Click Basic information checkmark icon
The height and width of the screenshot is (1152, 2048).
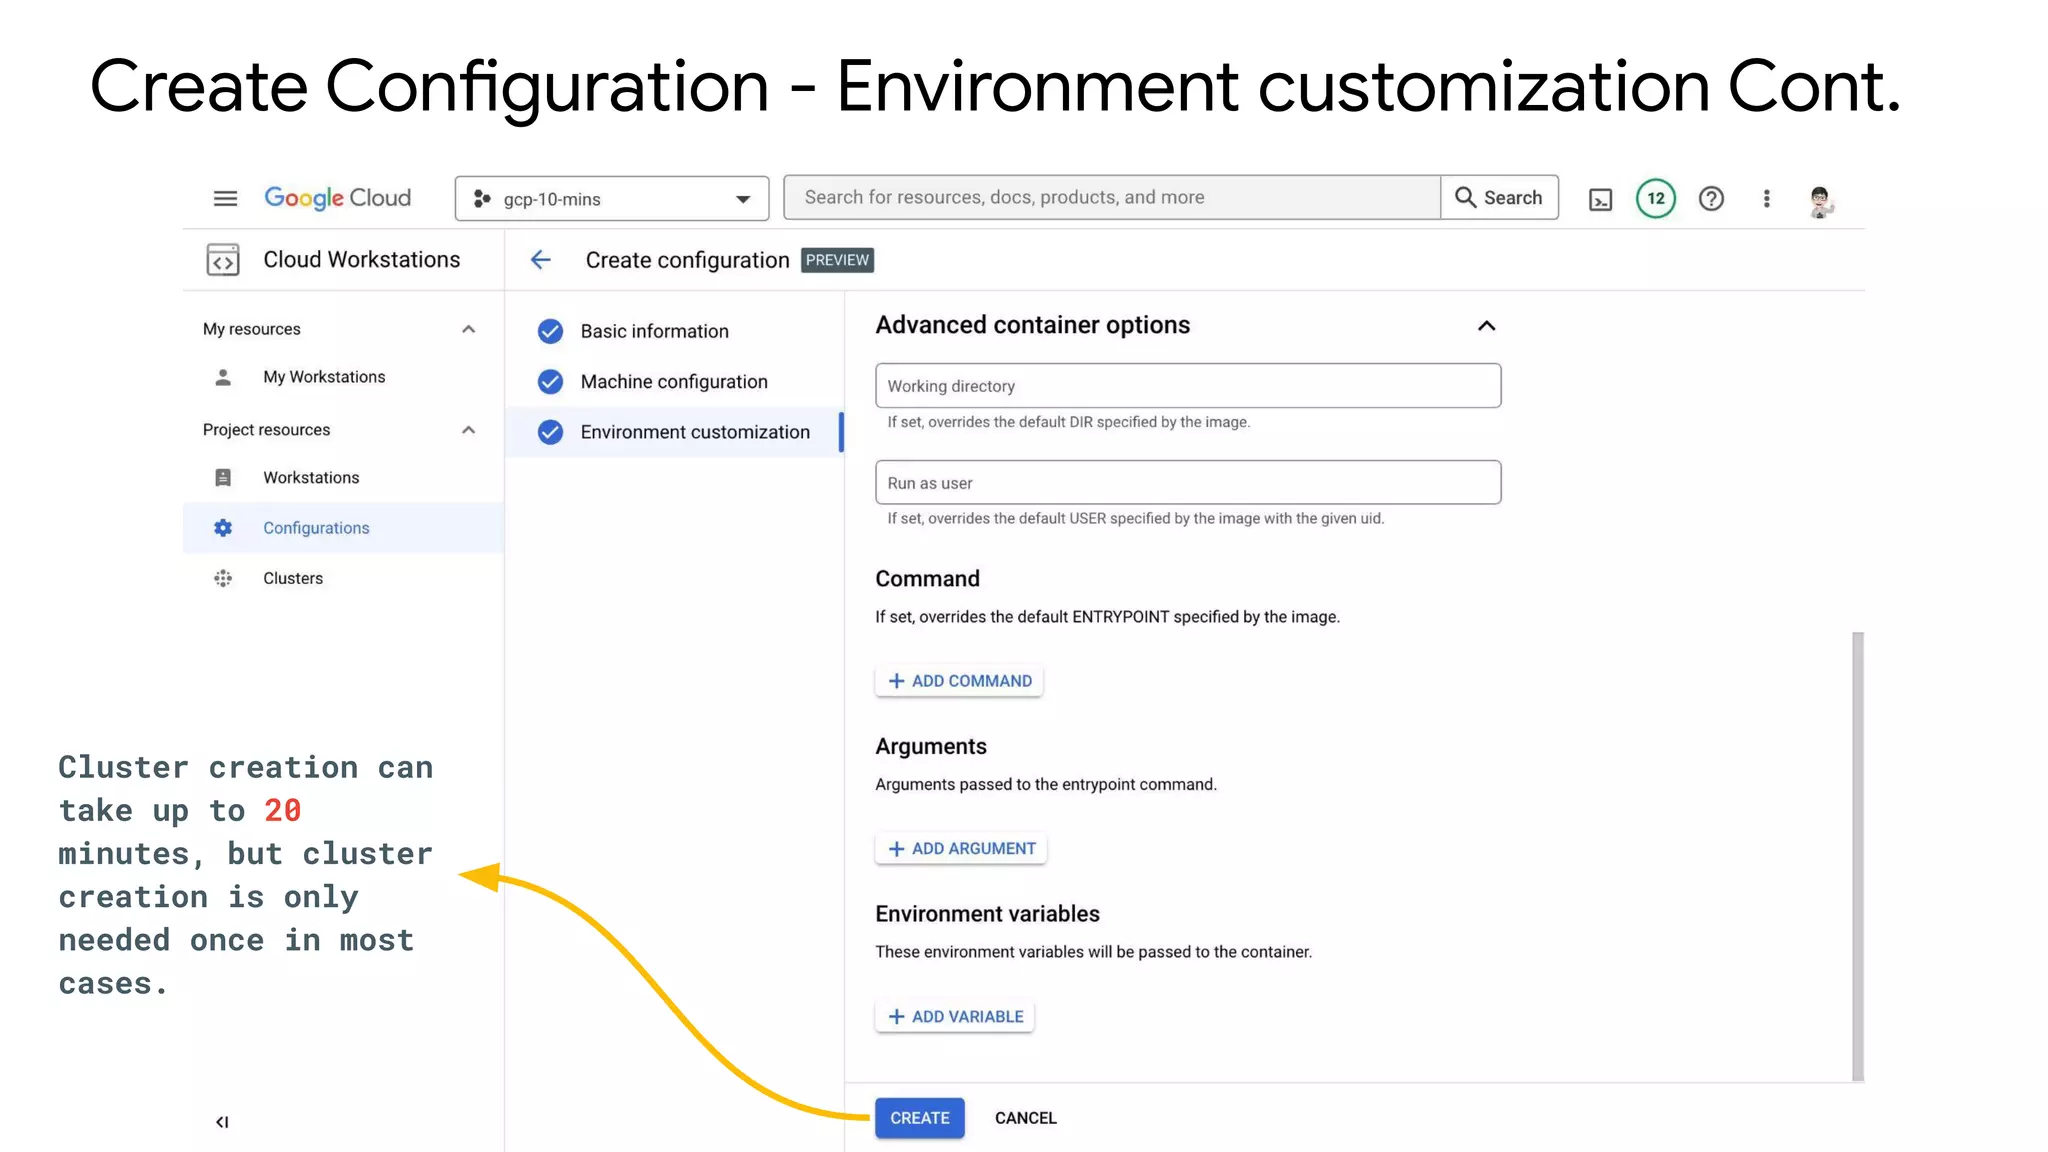pos(550,331)
